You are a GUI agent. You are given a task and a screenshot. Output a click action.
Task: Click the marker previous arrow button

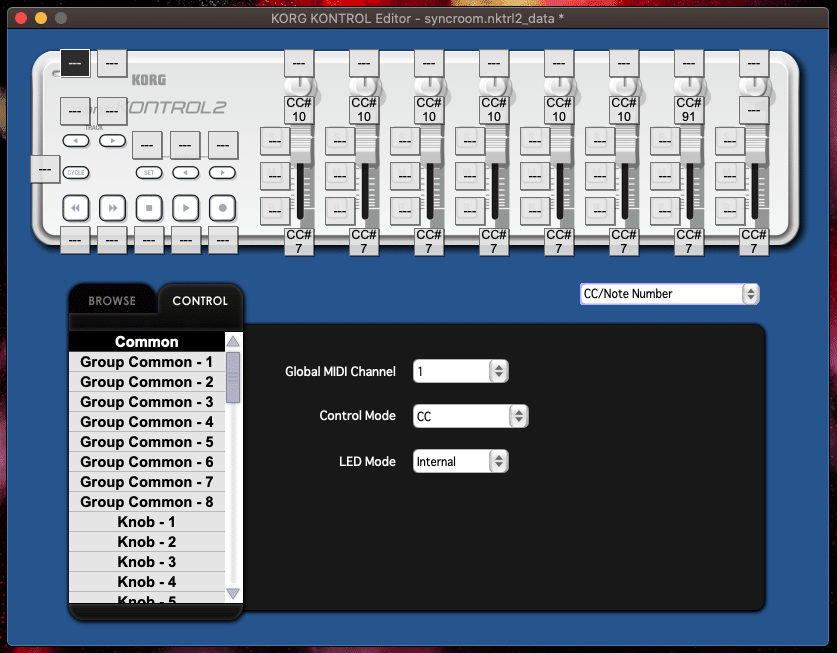[x=186, y=172]
